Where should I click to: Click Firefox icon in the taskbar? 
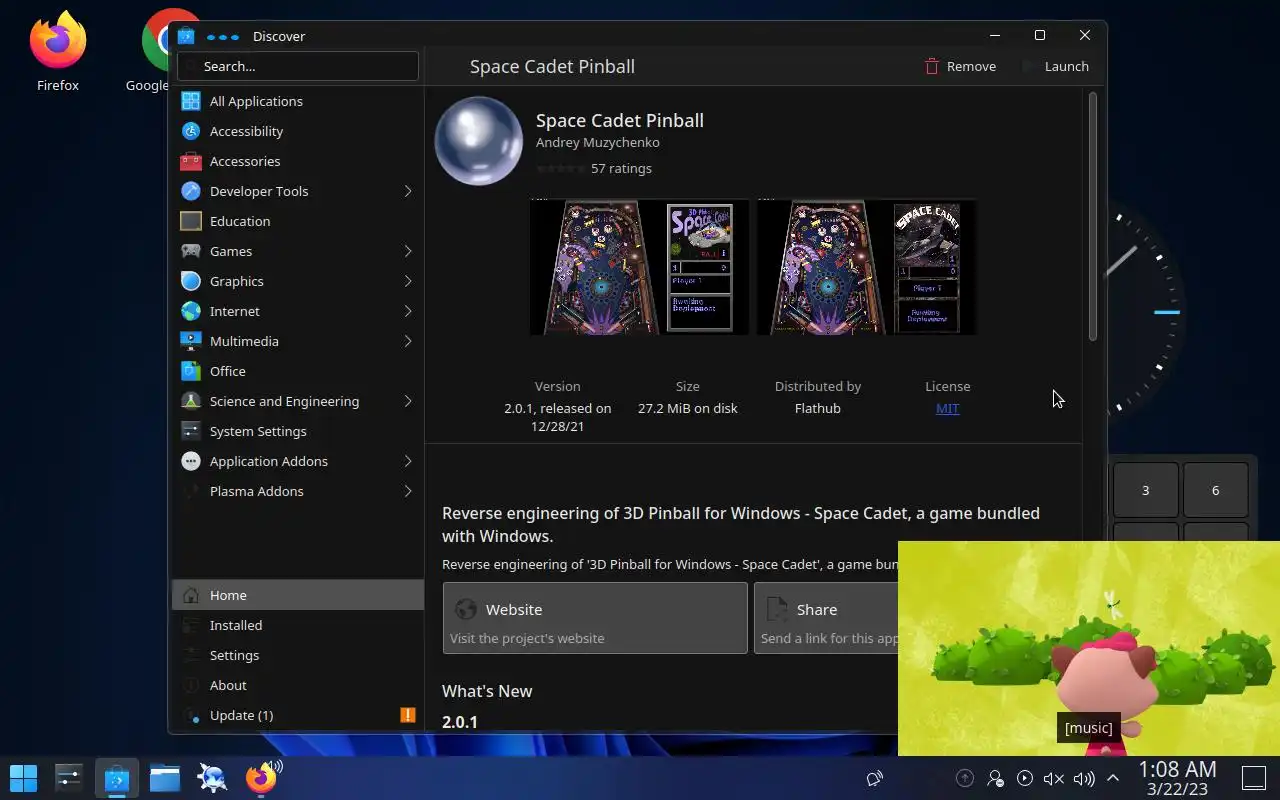[261, 777]
